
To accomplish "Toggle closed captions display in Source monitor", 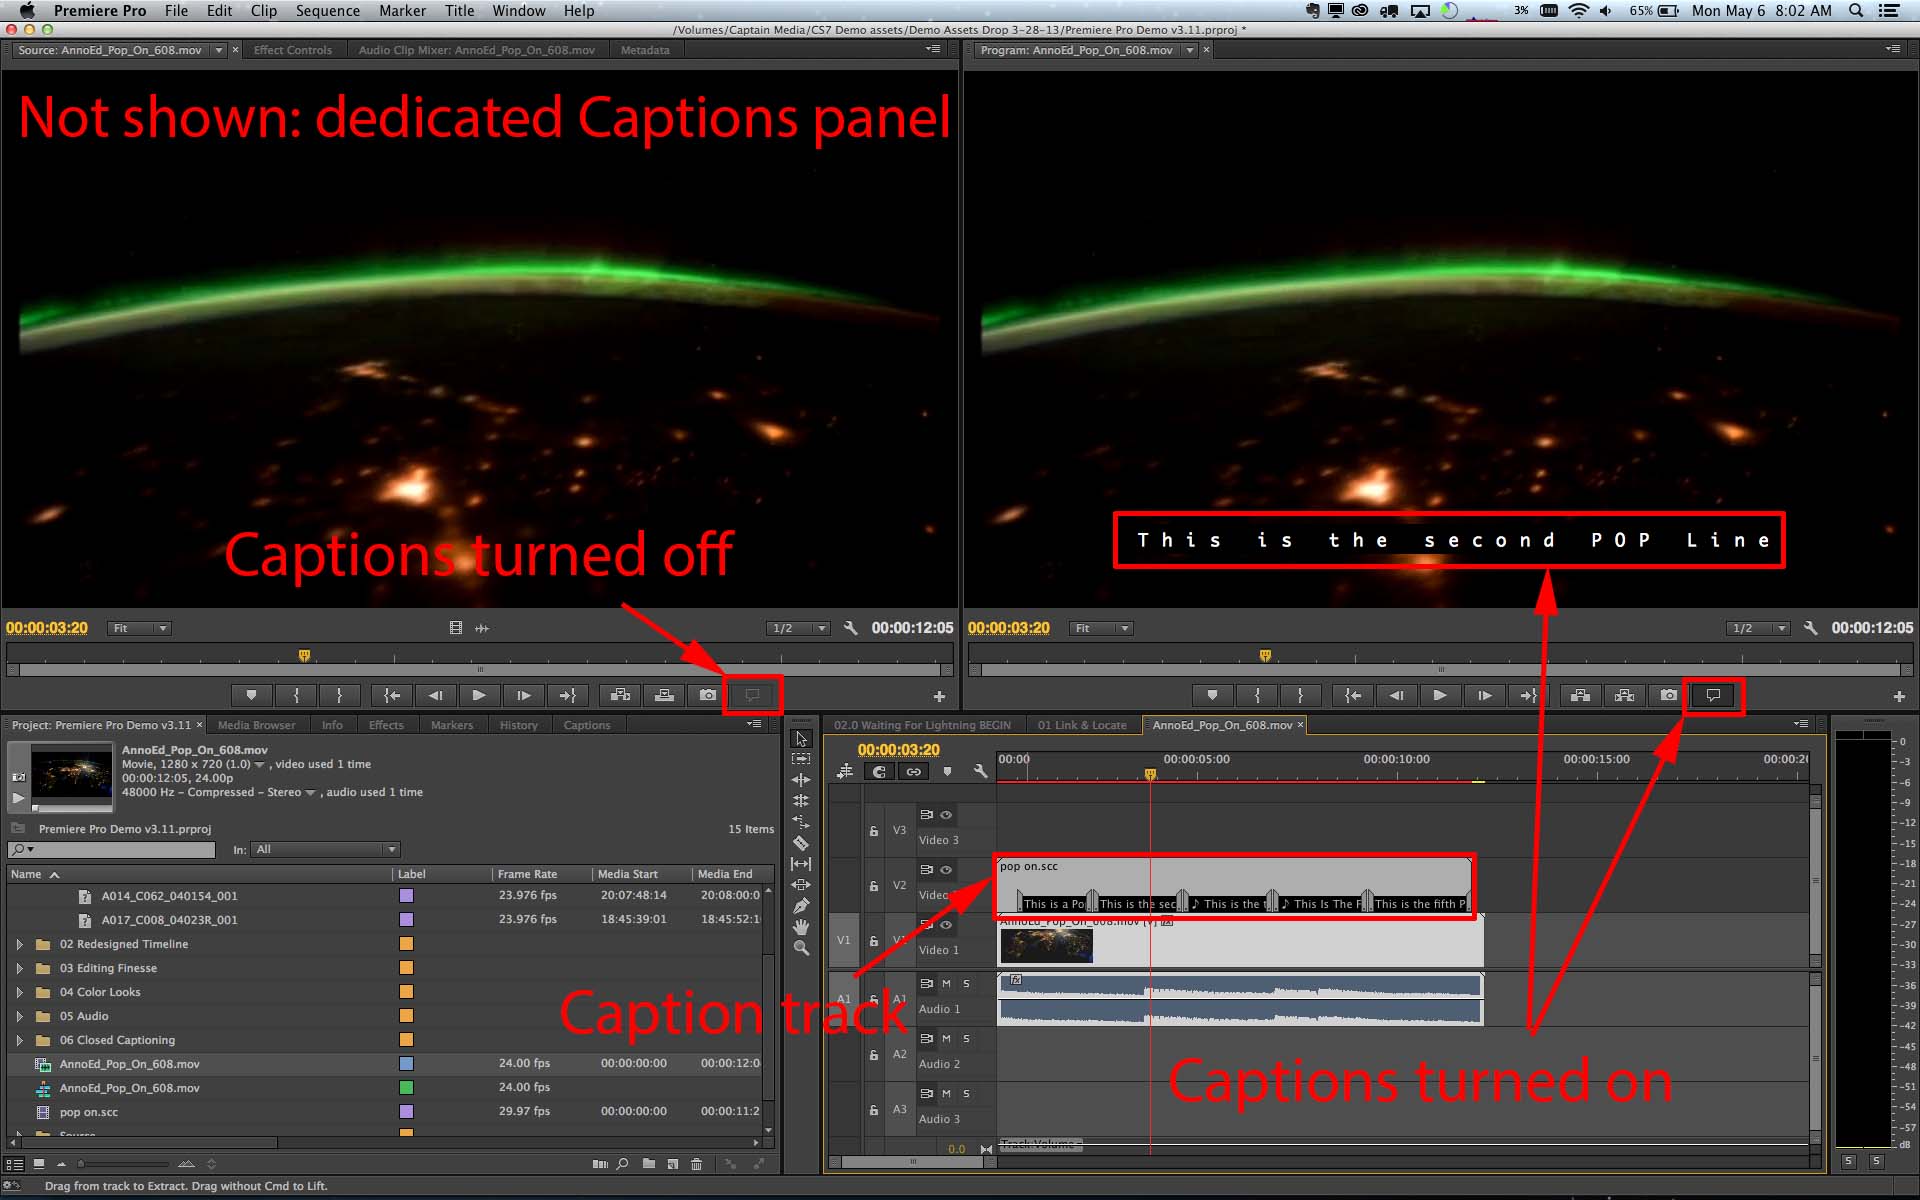I will [x=752, y=695].
